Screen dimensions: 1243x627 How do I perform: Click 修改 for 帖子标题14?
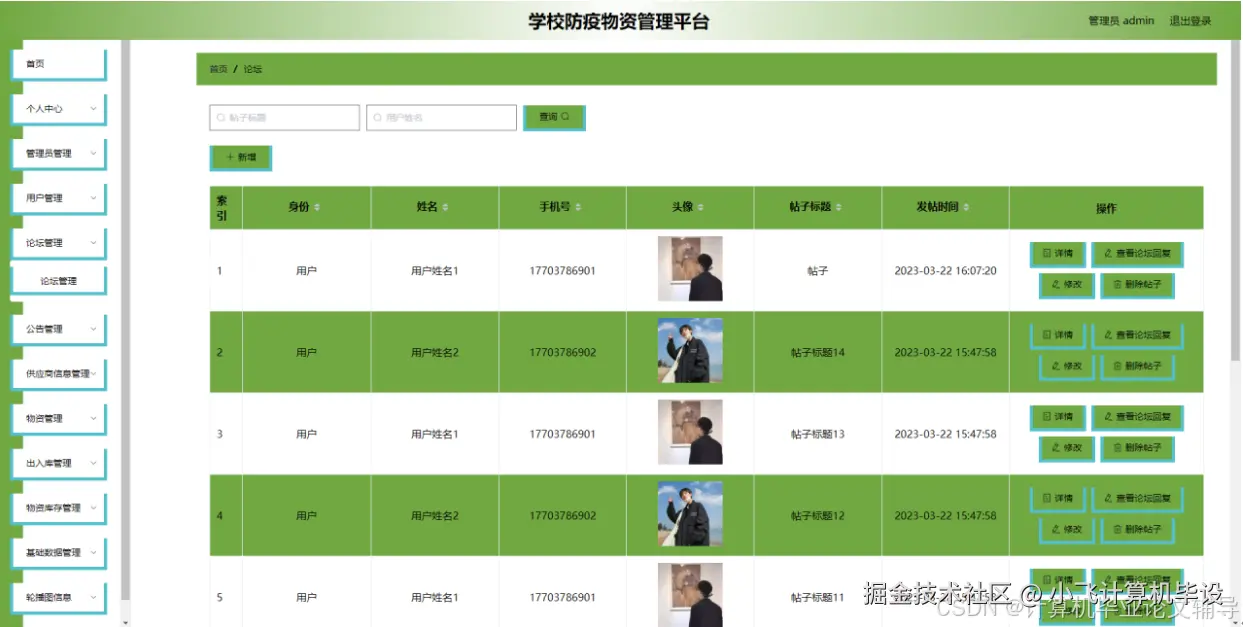point(1067,367)
